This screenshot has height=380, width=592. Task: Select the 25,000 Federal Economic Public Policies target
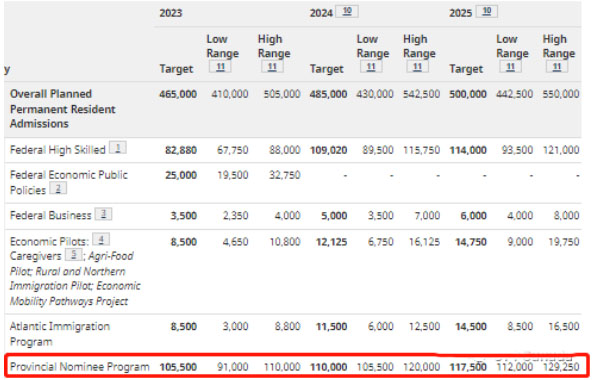(x=181, y=175)
